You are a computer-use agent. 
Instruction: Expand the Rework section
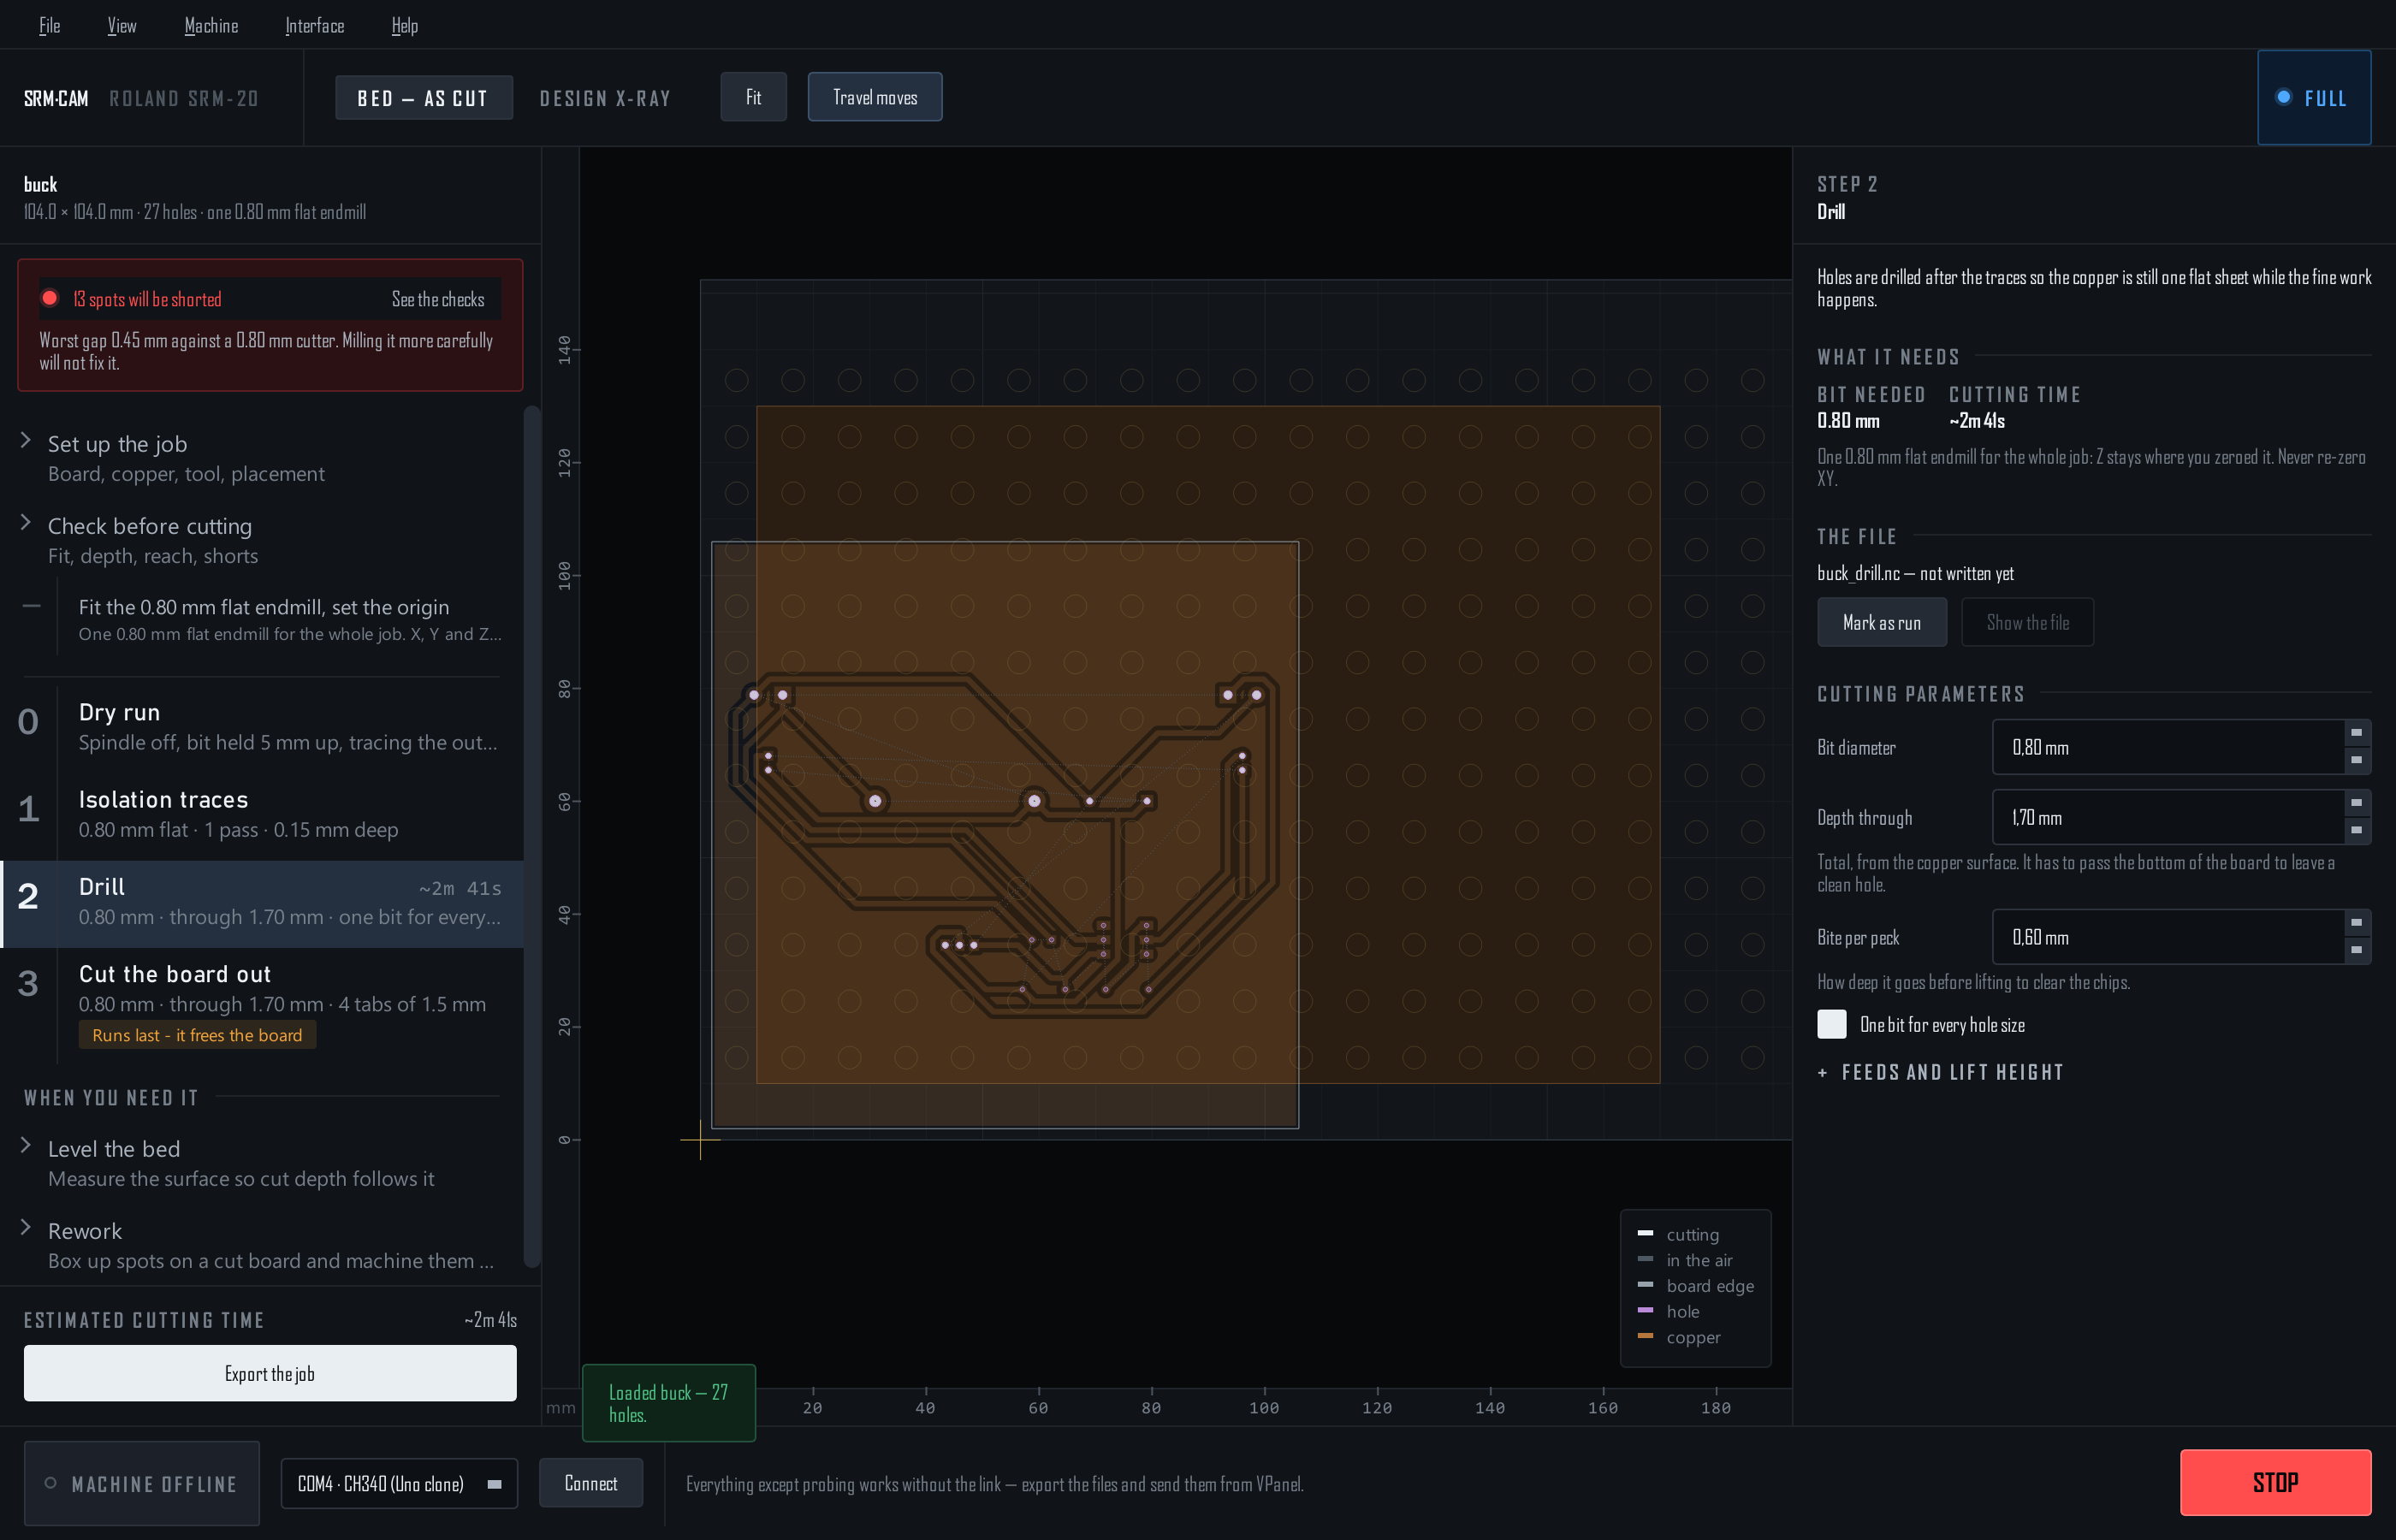click(x=261, y=1245)
